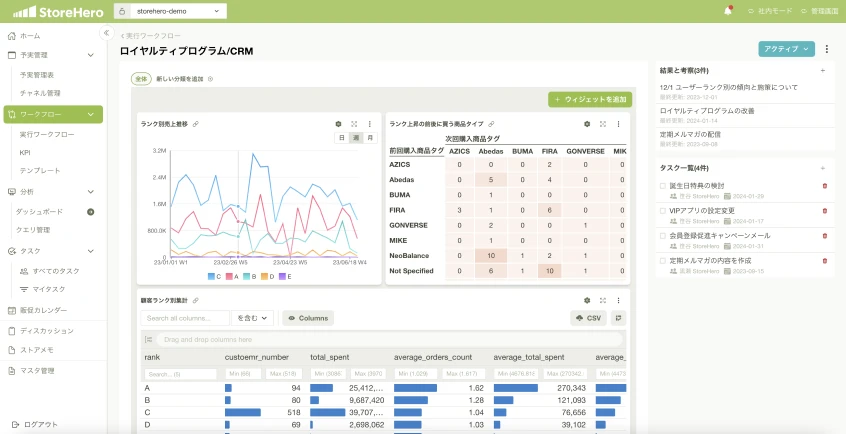Click the ウィジェットを追加 button
Viewport: 846px width, 434px height.
(x=589, y=99)
